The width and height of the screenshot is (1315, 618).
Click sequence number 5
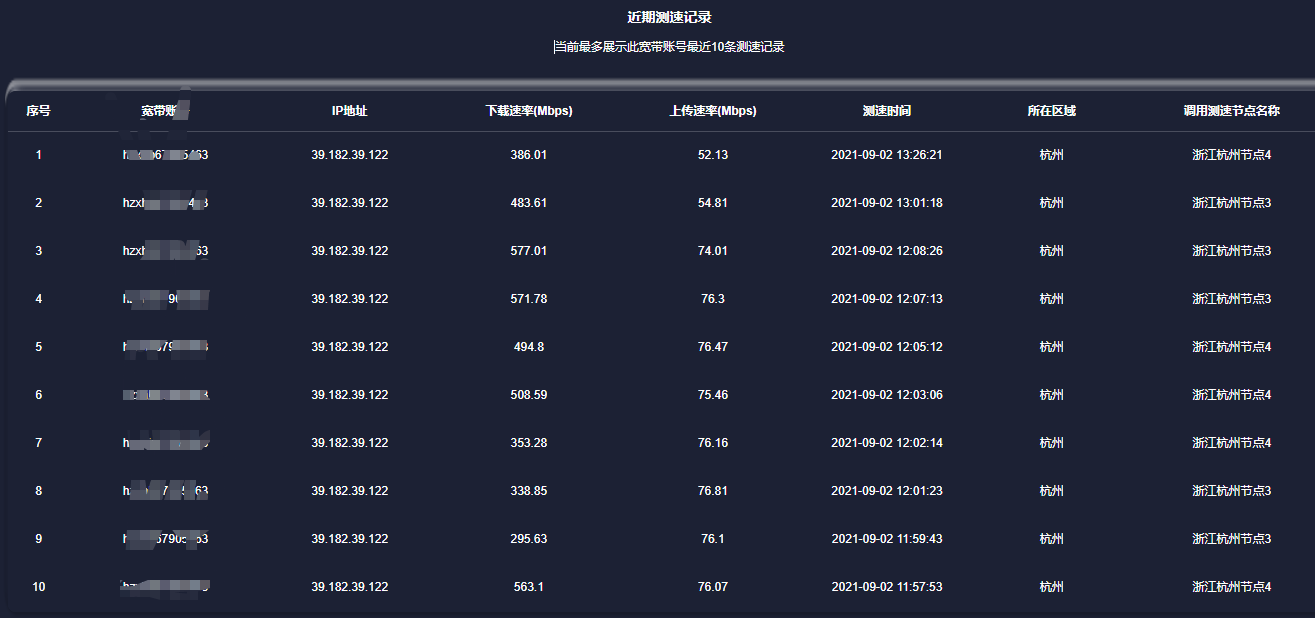39,347
